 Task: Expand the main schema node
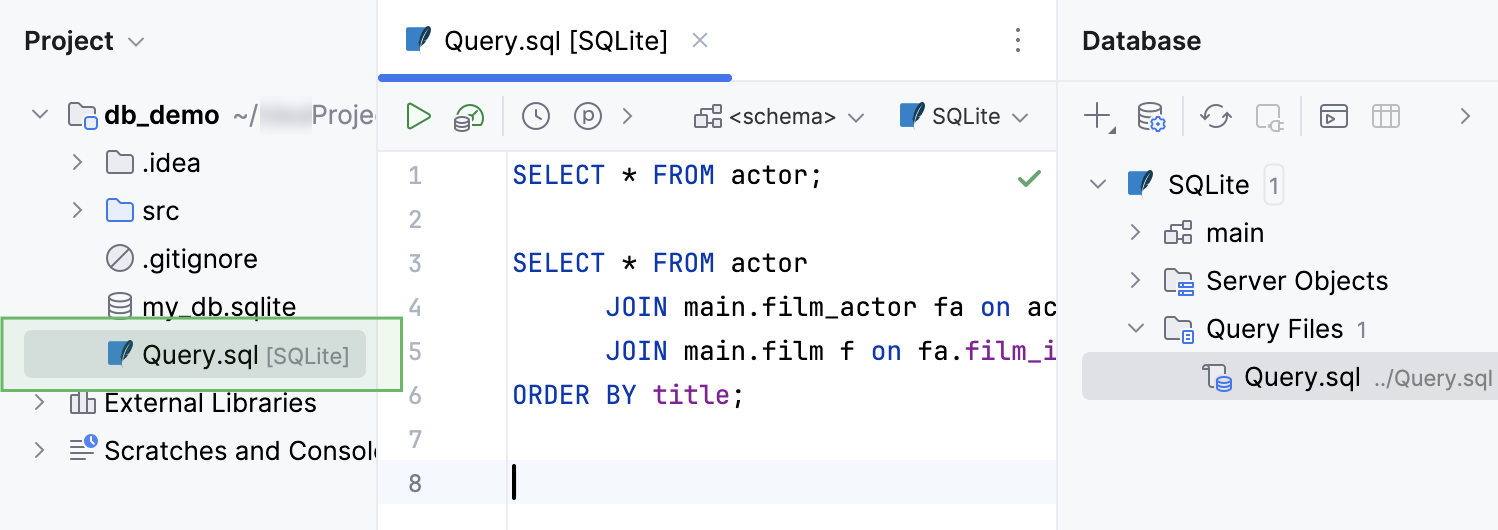click(1135, 233)
